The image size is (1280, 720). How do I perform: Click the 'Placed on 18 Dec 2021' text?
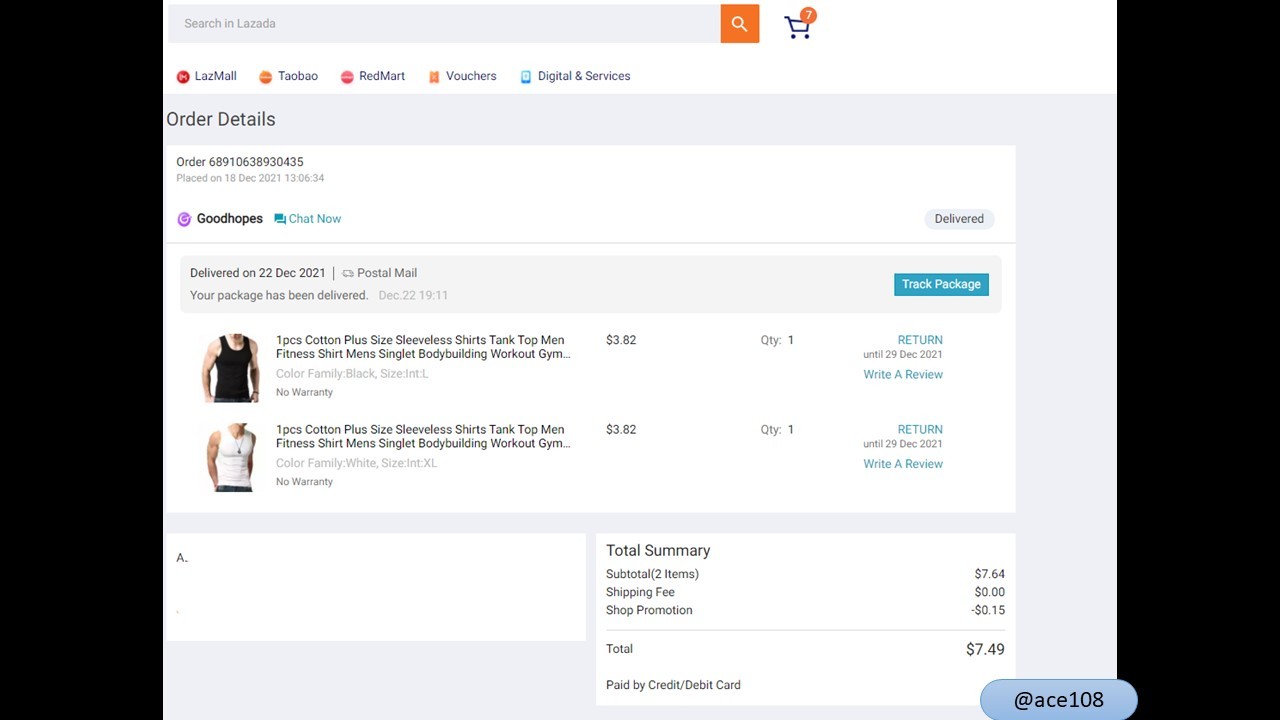pyautogui.click(x=250, y=178)
